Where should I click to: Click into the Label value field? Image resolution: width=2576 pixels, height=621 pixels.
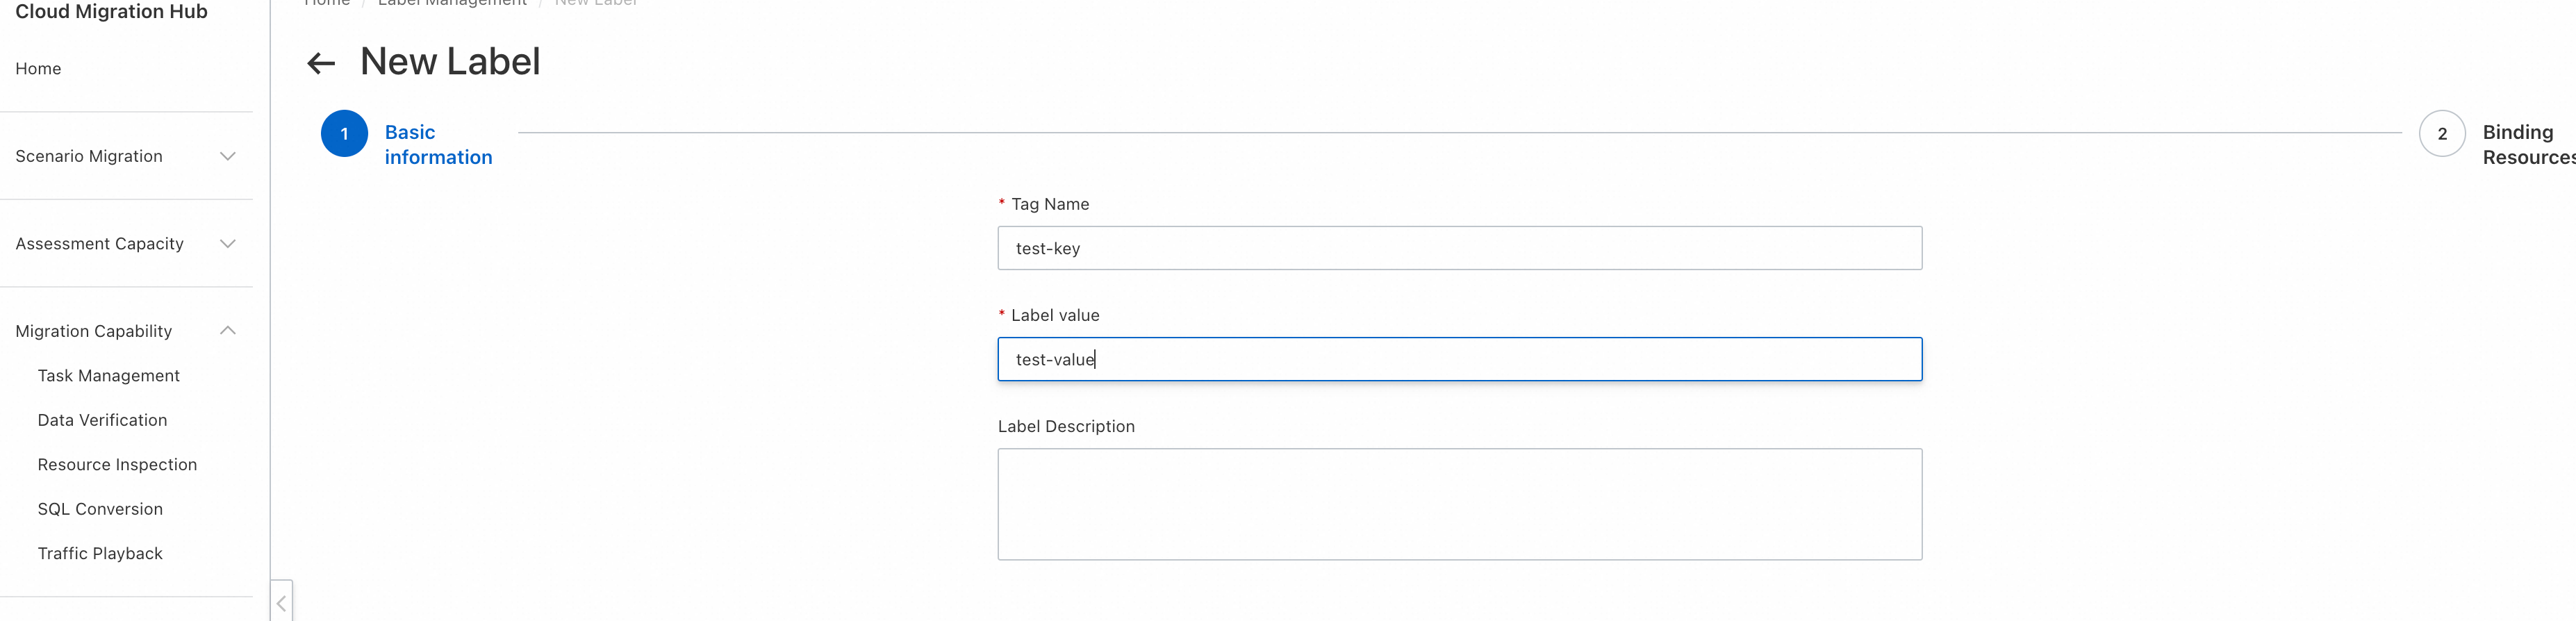(1459, 359)
